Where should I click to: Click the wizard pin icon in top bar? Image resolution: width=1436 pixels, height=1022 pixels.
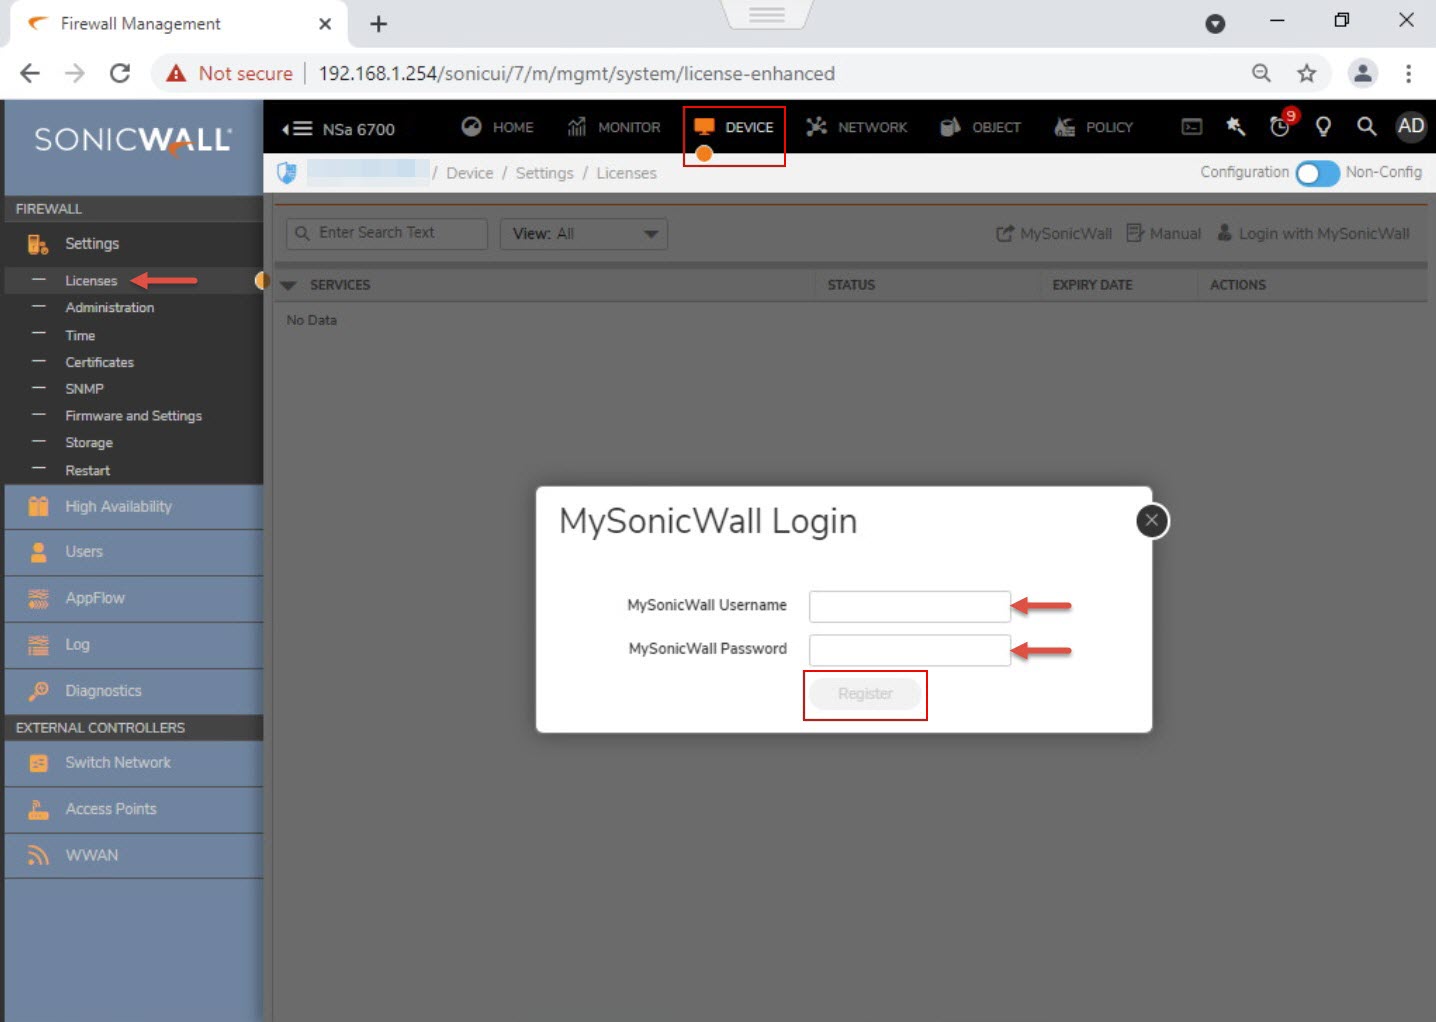coord(1235,127)
